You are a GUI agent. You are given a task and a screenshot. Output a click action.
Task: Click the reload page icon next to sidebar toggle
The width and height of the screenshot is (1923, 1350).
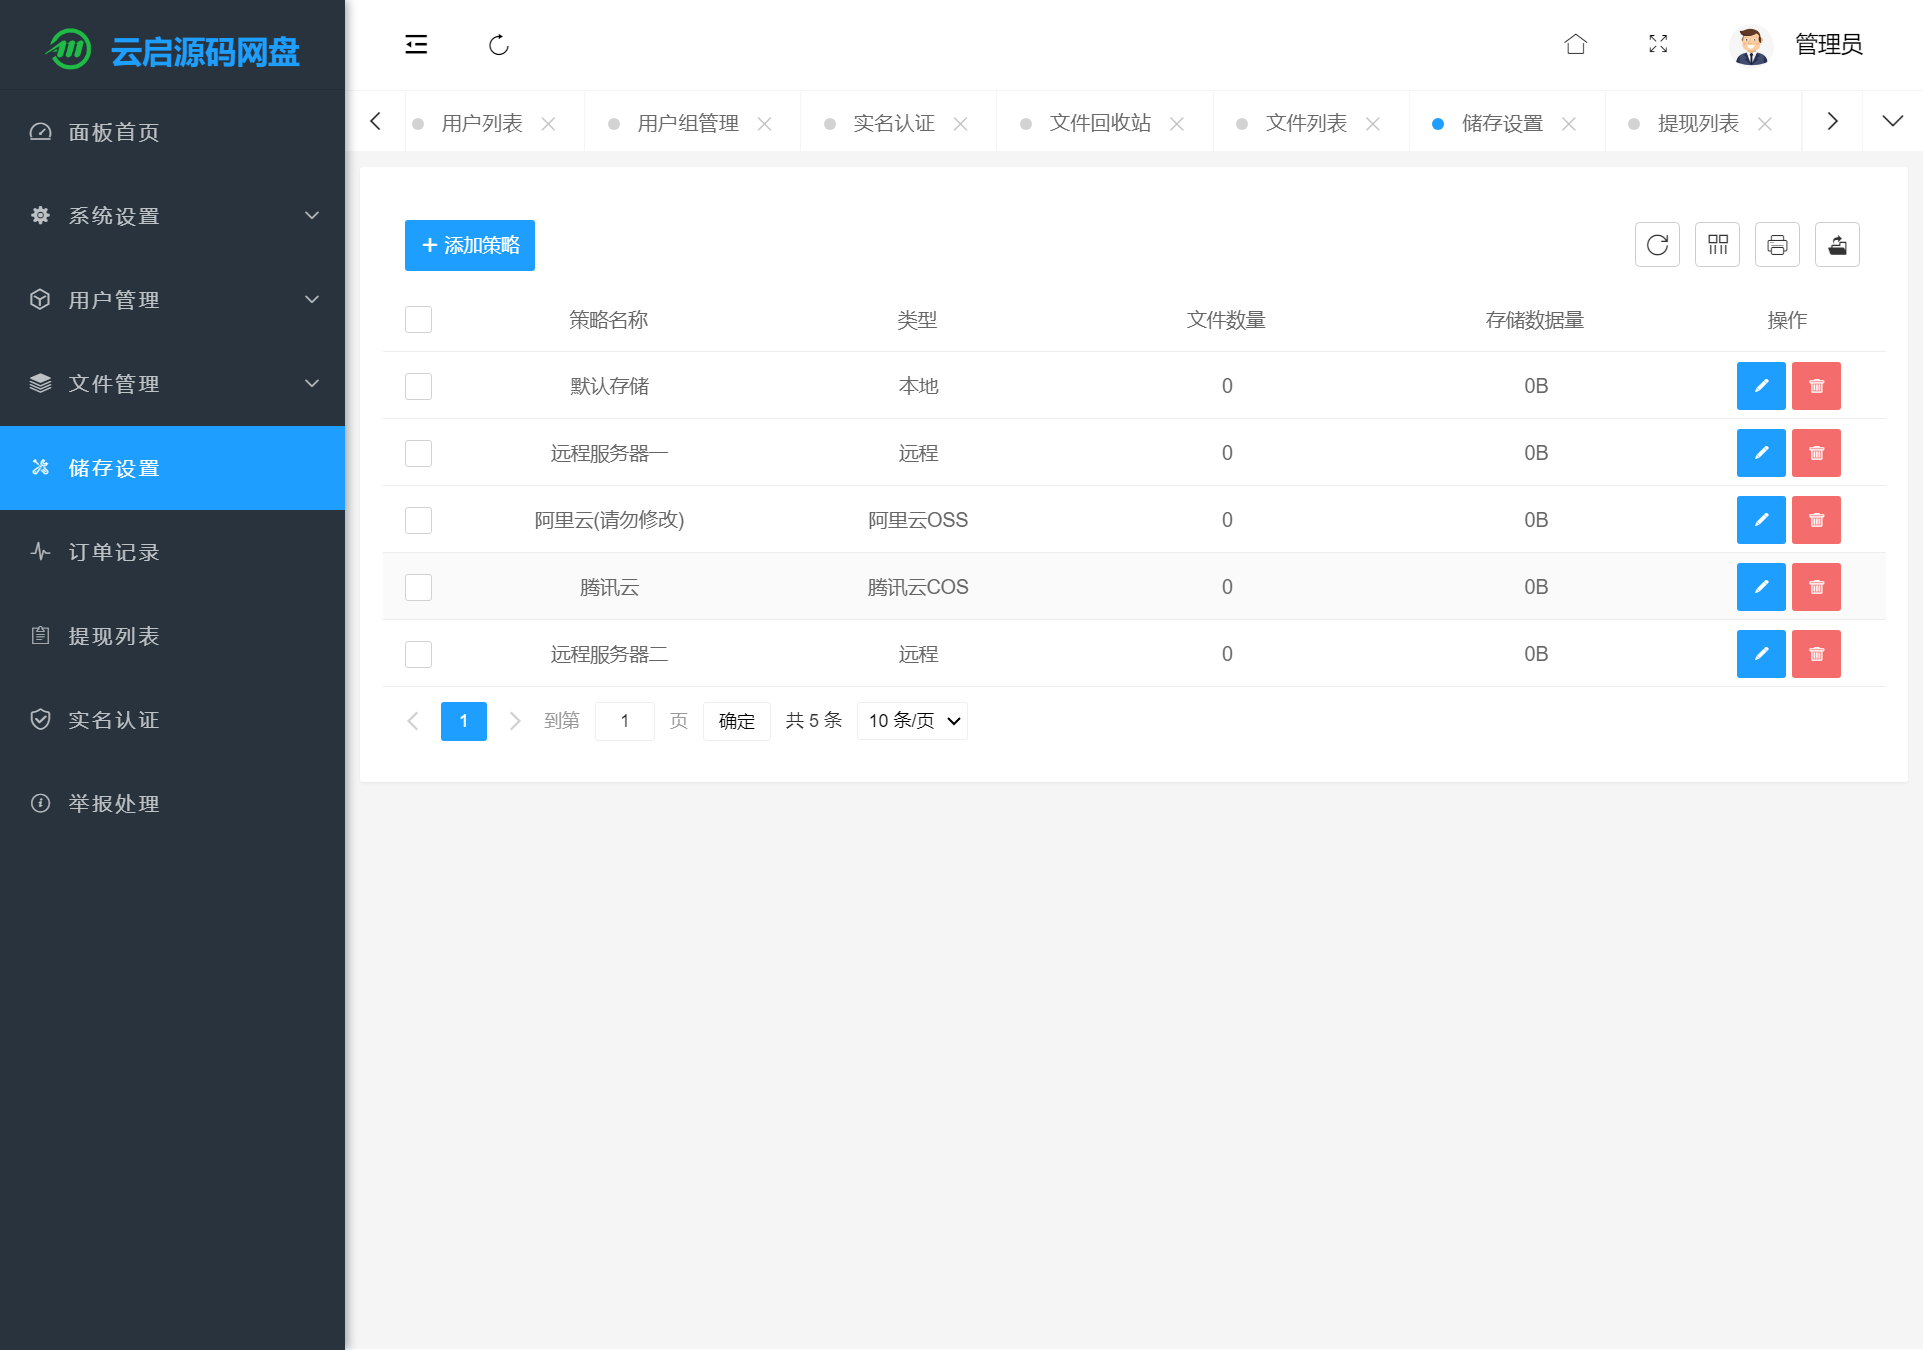pyautogui.click(x=500, y=44)
